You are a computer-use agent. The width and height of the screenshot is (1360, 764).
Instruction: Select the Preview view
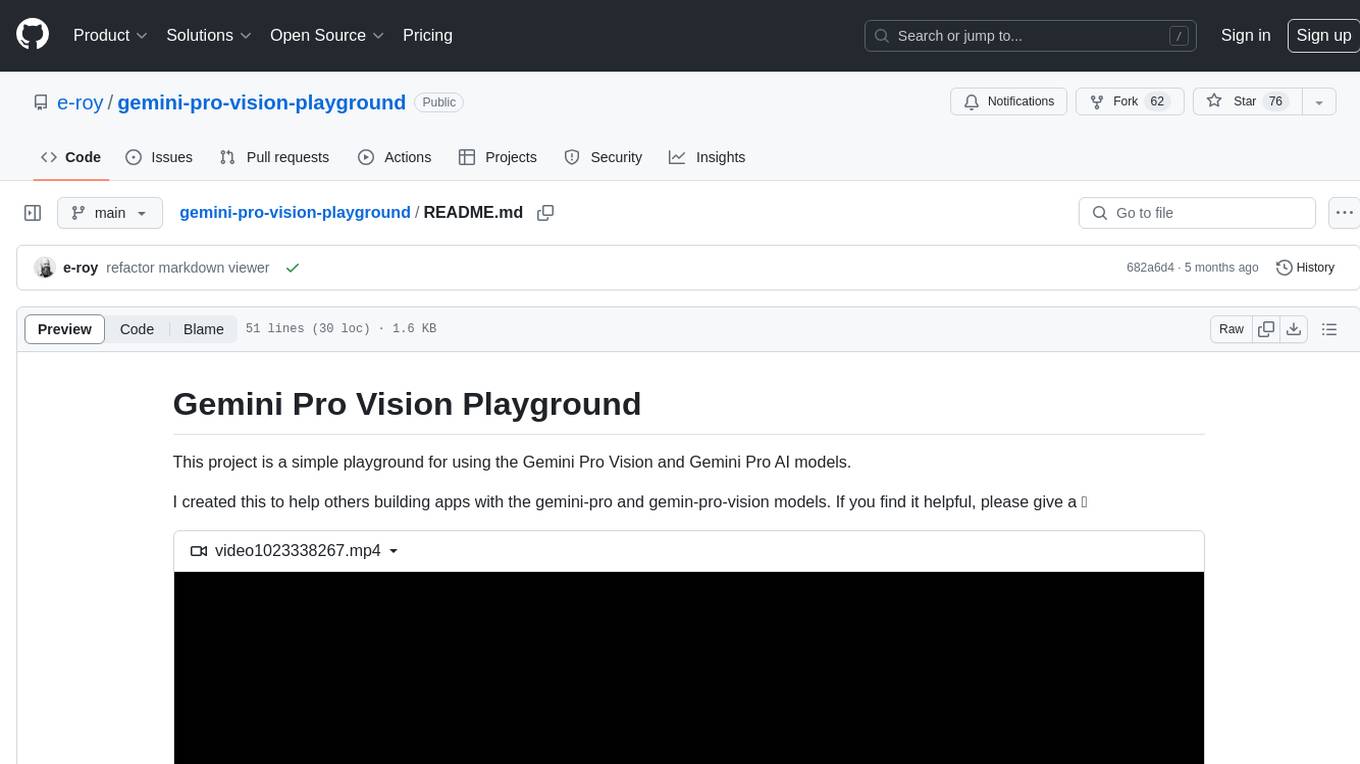pyautogui.click(x=65, y=329)
